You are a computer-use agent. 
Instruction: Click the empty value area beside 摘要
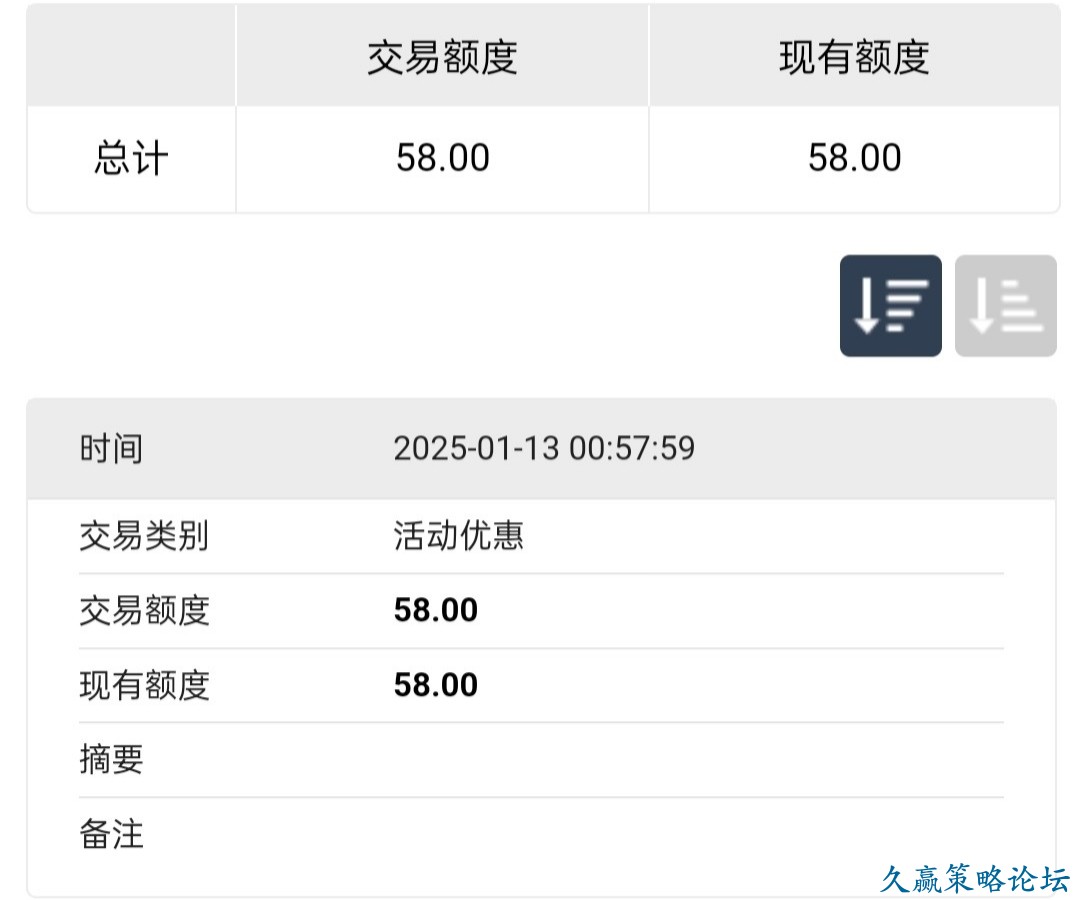(690, 760)
